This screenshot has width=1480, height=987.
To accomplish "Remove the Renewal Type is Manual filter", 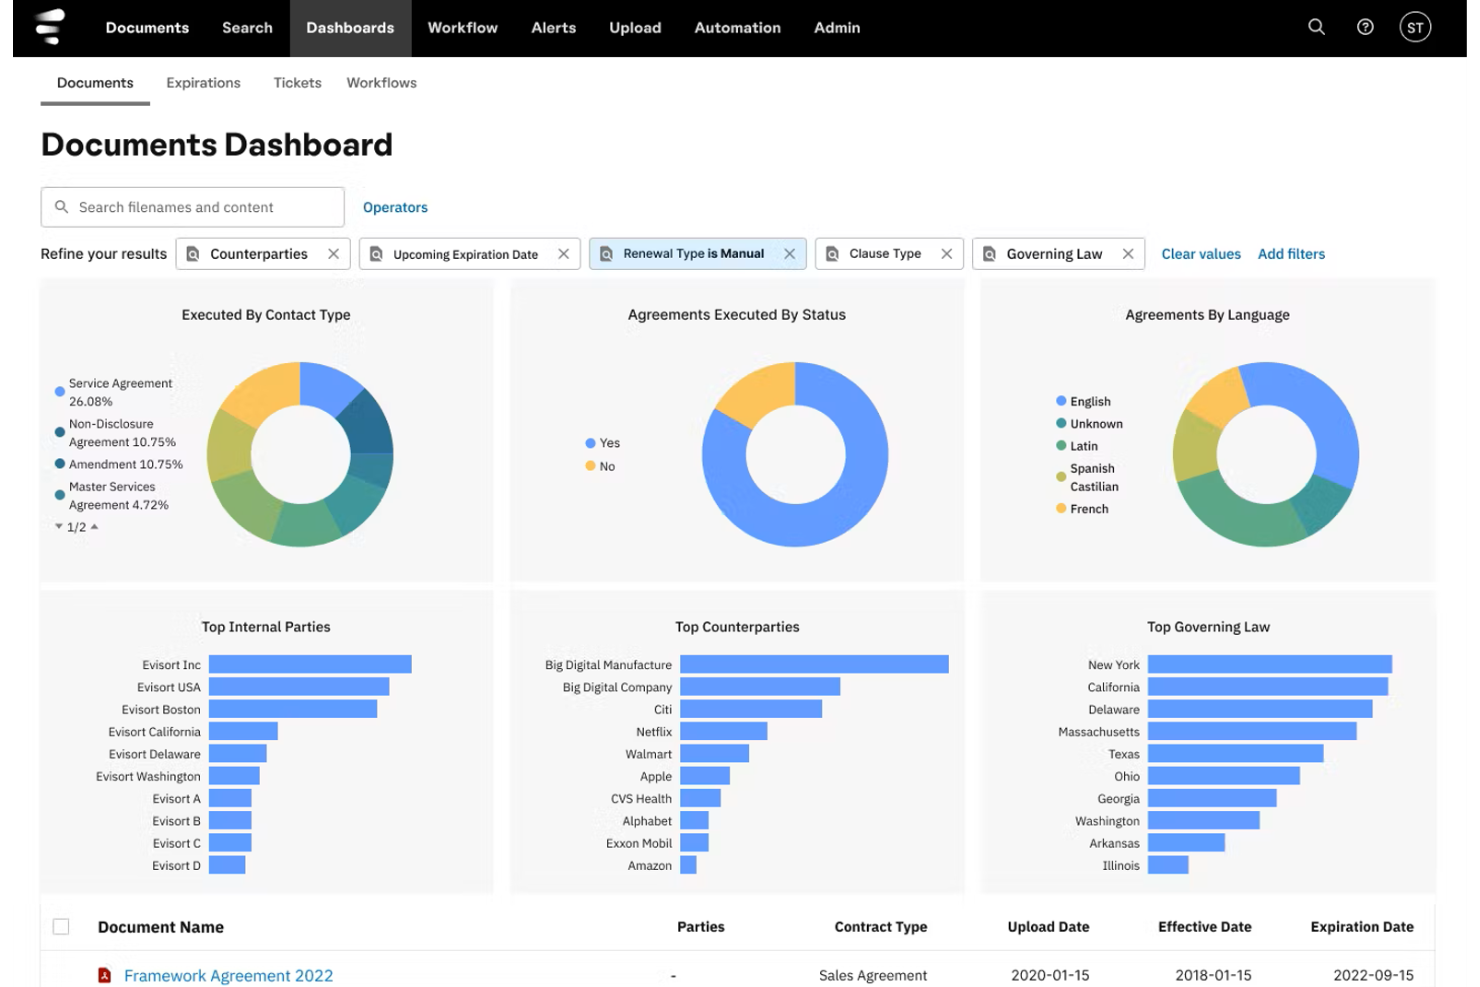I will click(x=790, y=254).
